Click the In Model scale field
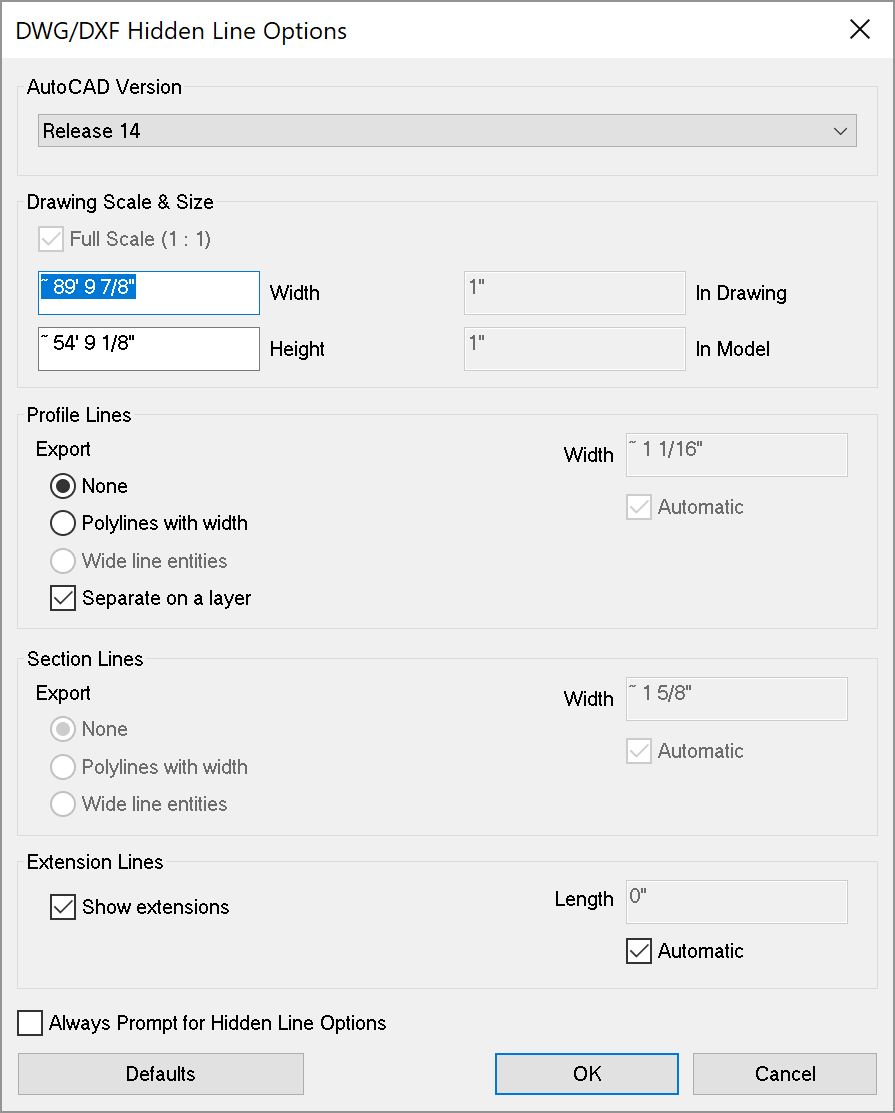Screen dimensions: 895x1113 click(574, 349)
